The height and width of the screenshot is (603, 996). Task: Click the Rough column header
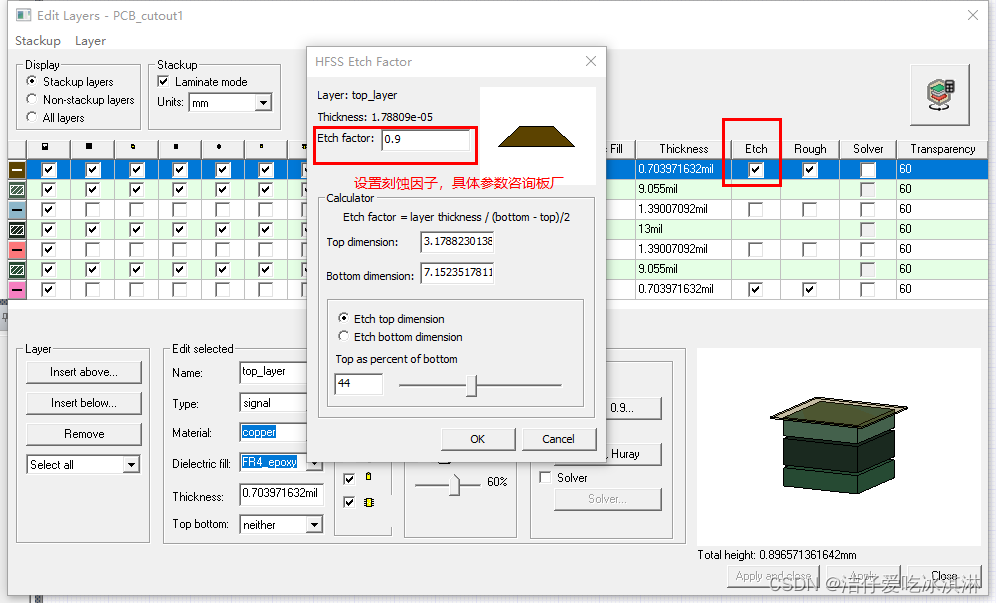810,149
